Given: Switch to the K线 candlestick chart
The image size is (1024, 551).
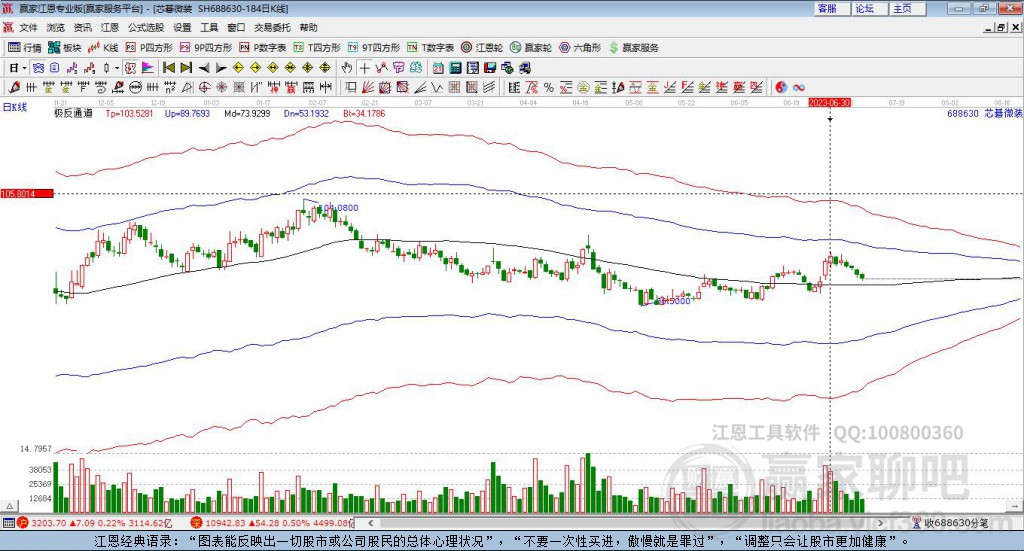Looking at the screenshot, I should tap(103, 48).
